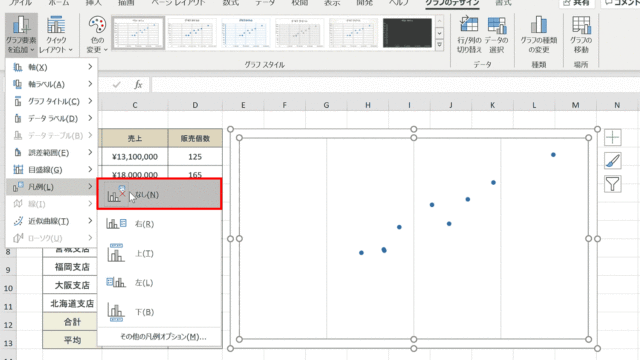Open the 色の変更 color palette
Image resolution: width=640 pixels, height=360 pixels.
[x=97, y=35]
